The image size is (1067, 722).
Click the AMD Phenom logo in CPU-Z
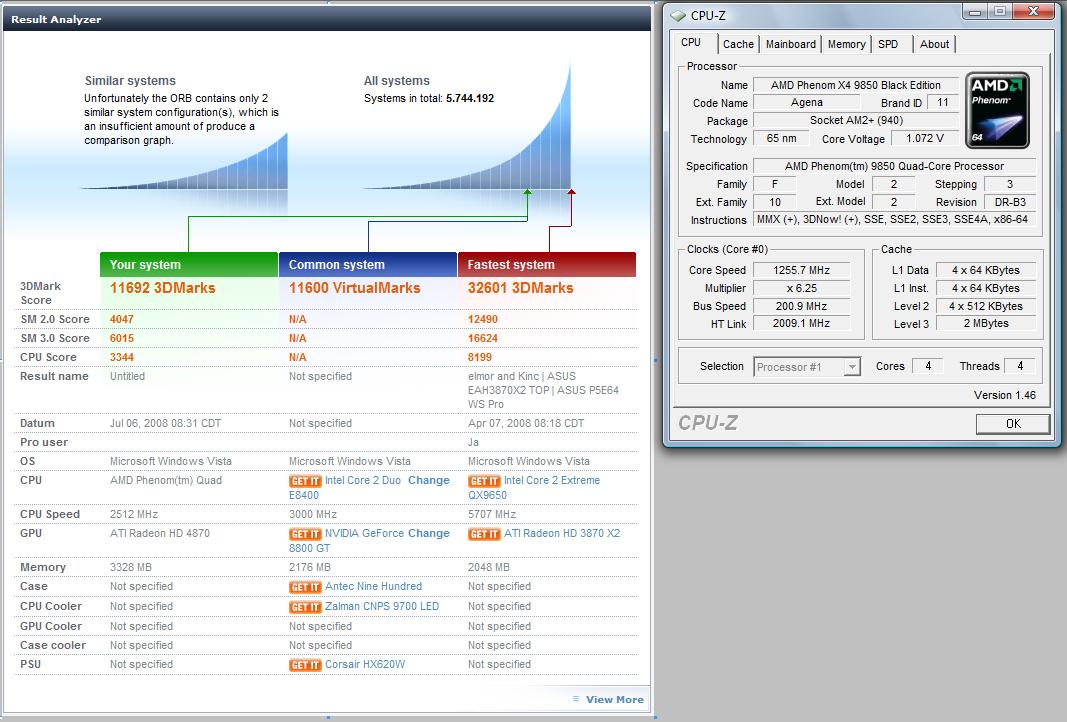pyautogui.click(x=998, y=110)
